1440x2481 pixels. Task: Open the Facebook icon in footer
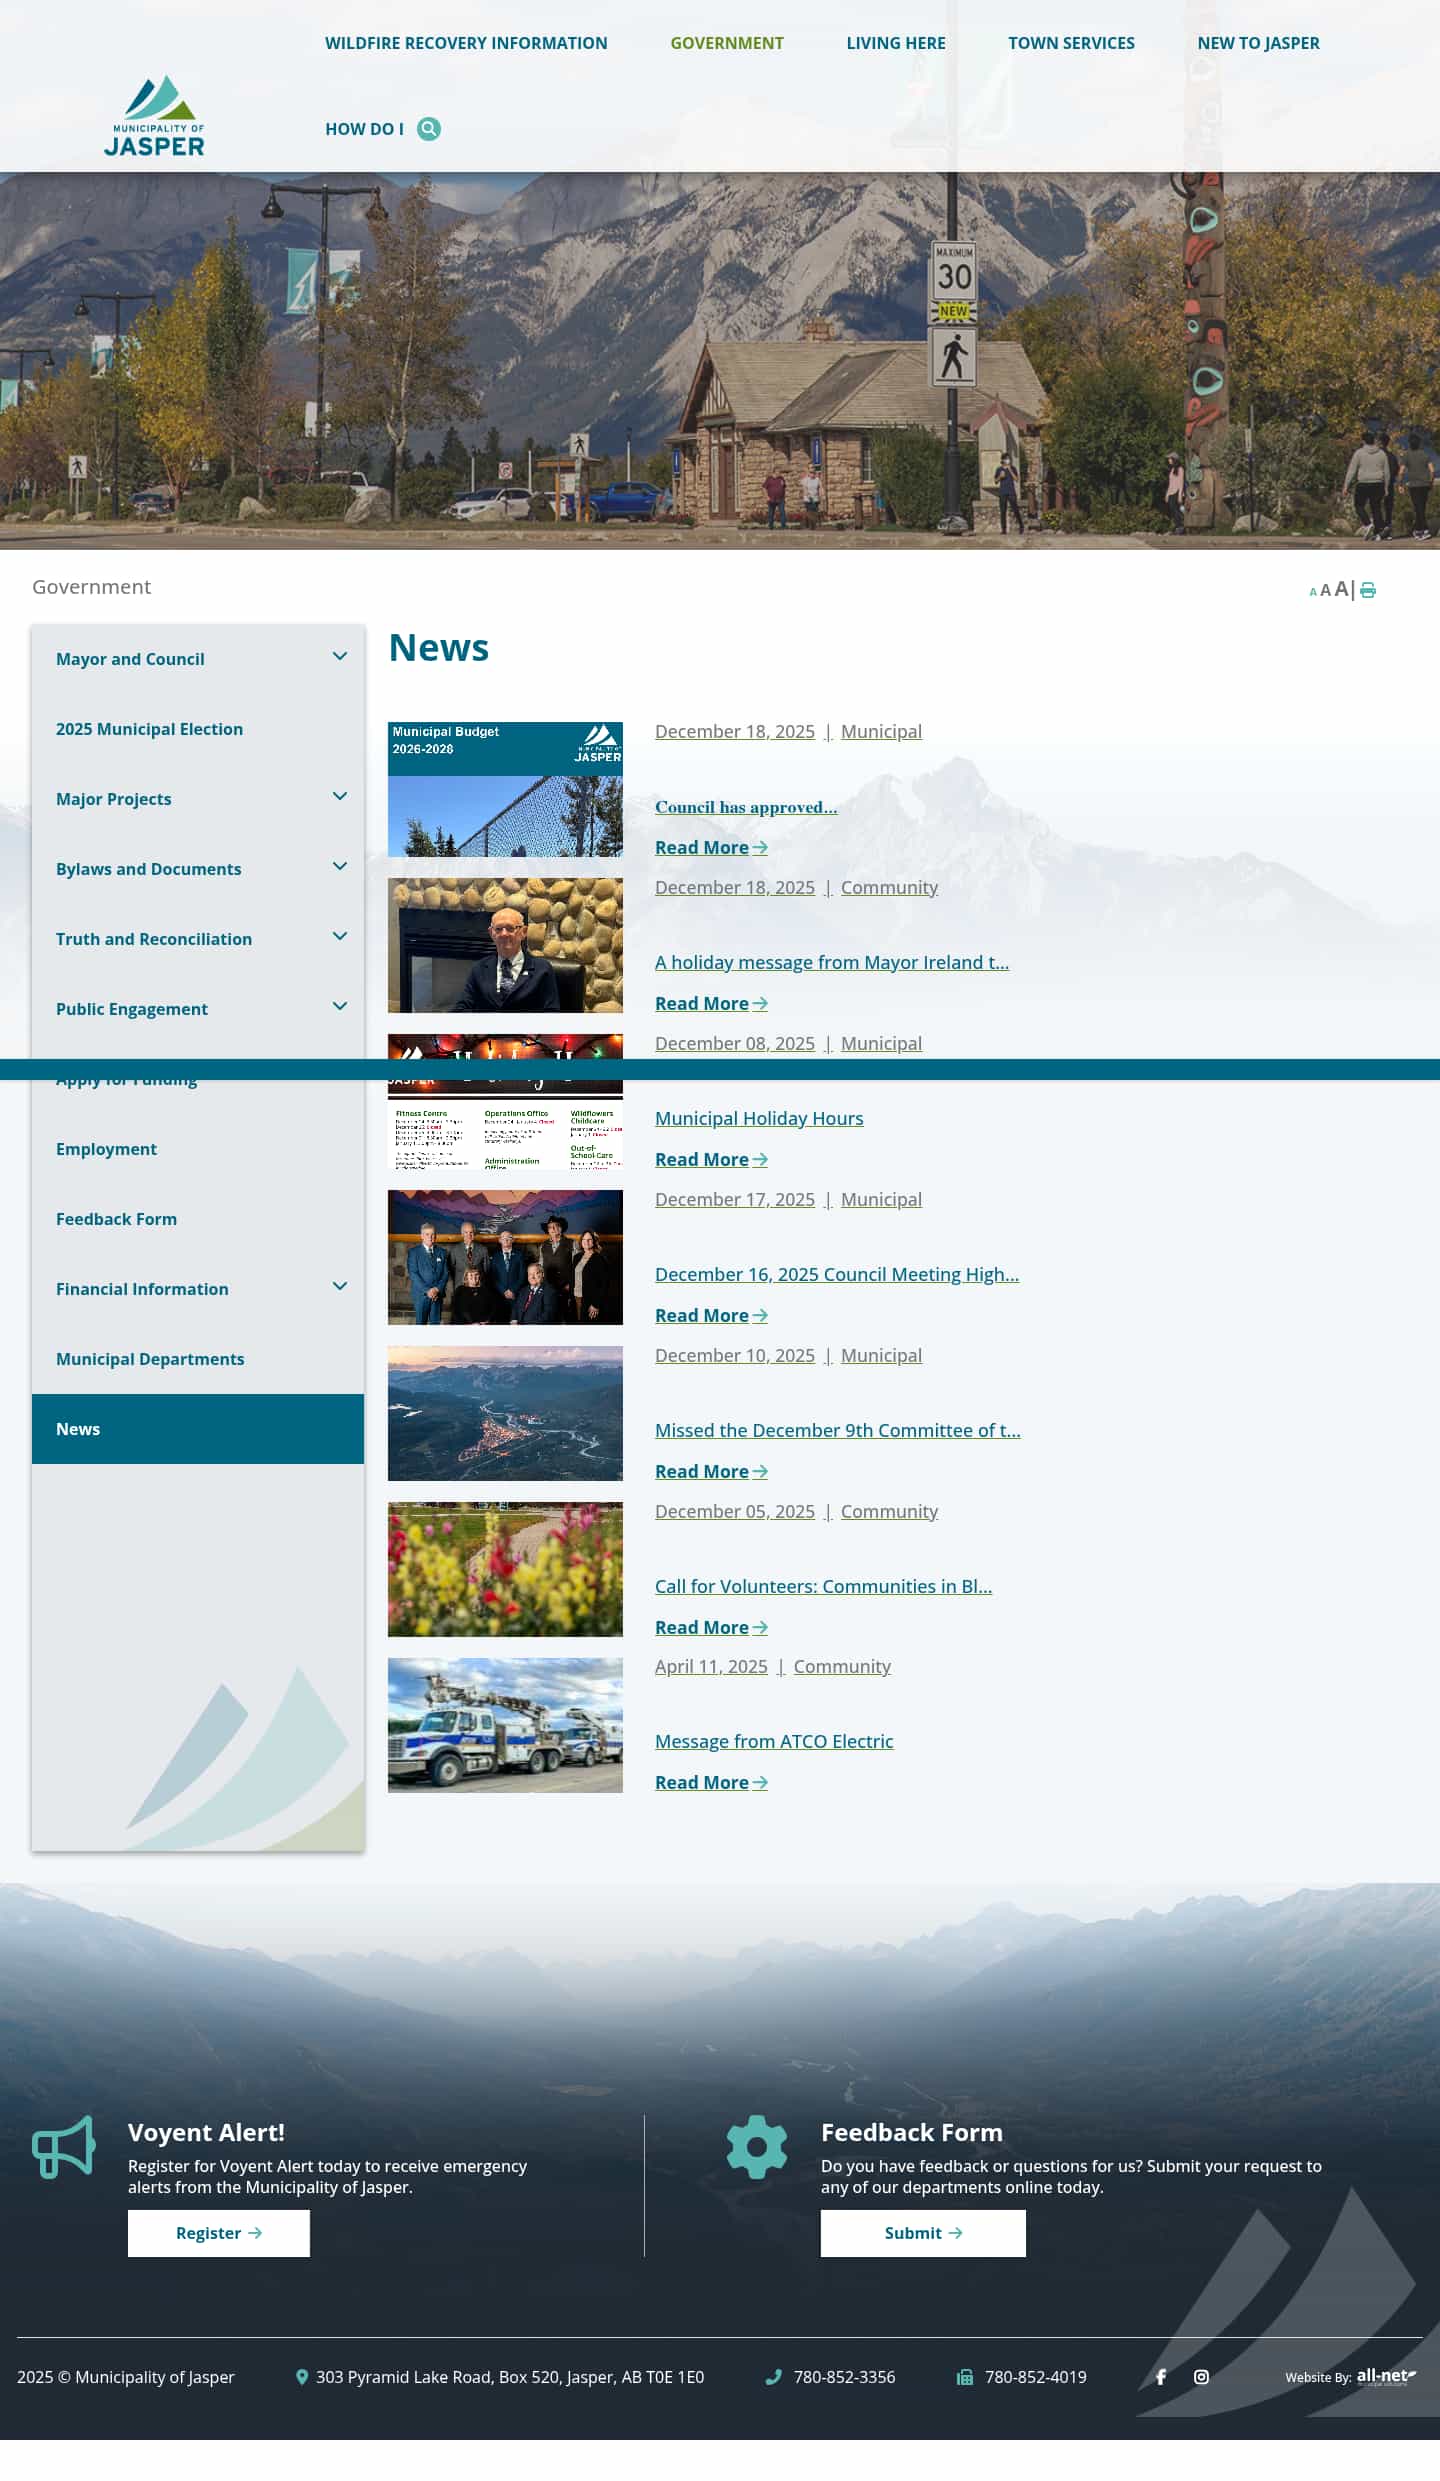tap(1161, 2377)
